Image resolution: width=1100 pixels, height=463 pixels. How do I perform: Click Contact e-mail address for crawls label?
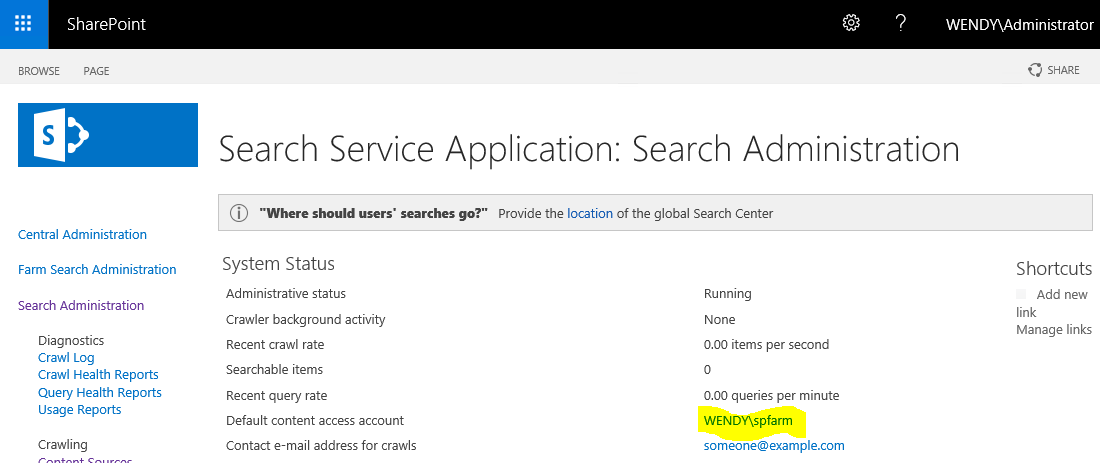[321, 445]
